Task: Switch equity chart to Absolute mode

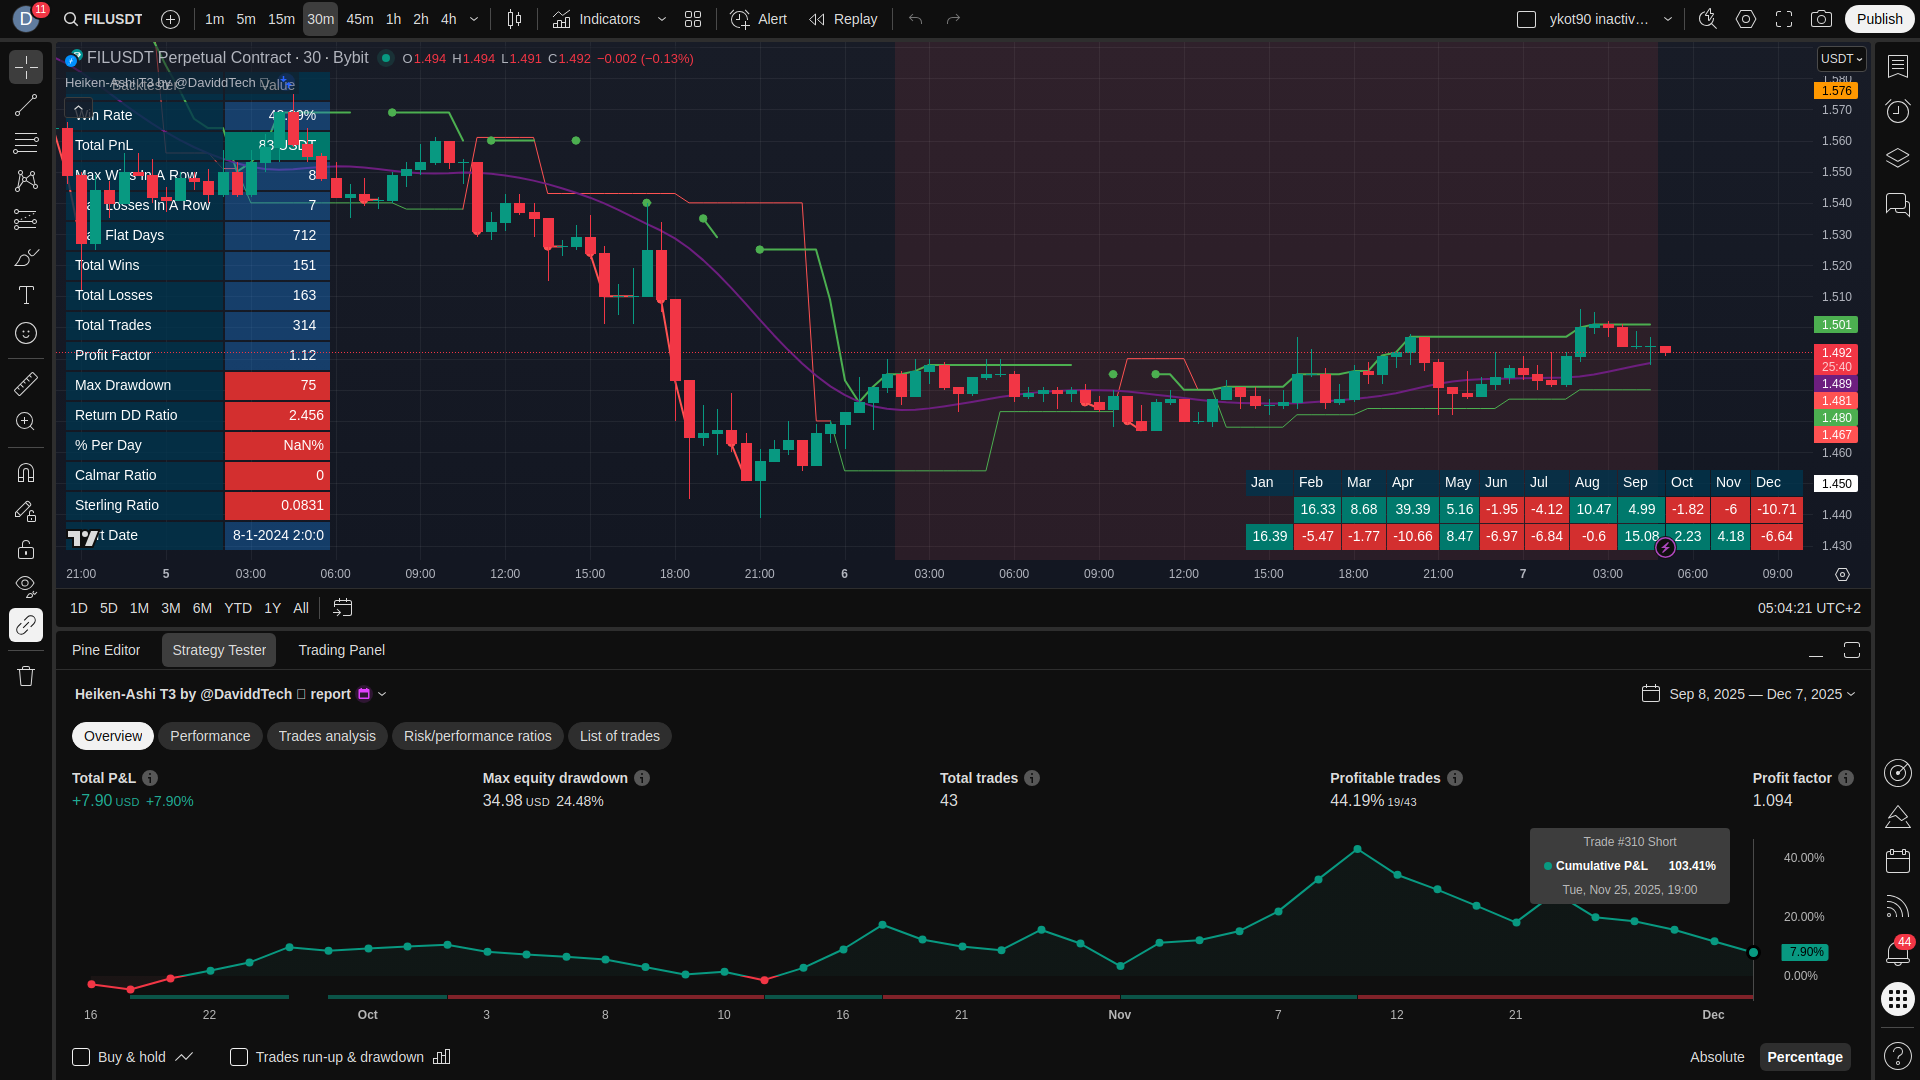Action: pos(1716,1057)
